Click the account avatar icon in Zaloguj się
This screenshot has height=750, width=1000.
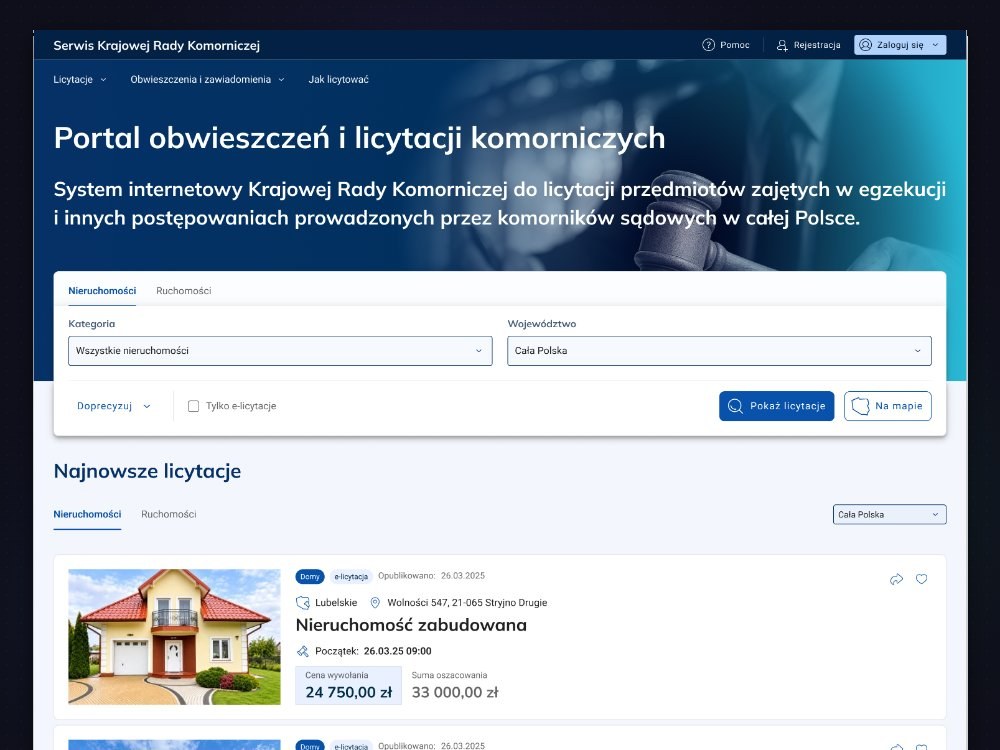[865, 45]
